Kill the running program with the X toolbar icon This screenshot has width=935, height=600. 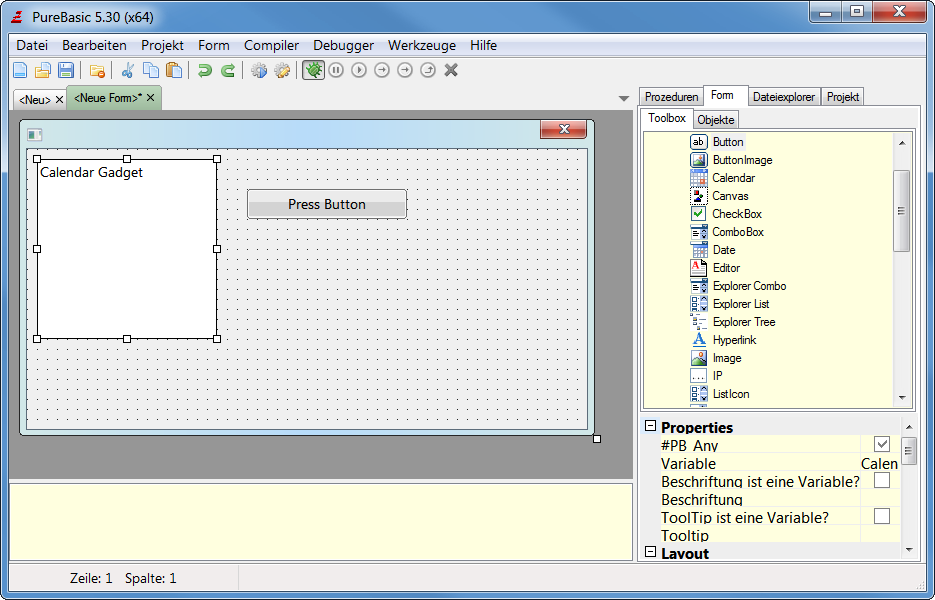point(451,70)
